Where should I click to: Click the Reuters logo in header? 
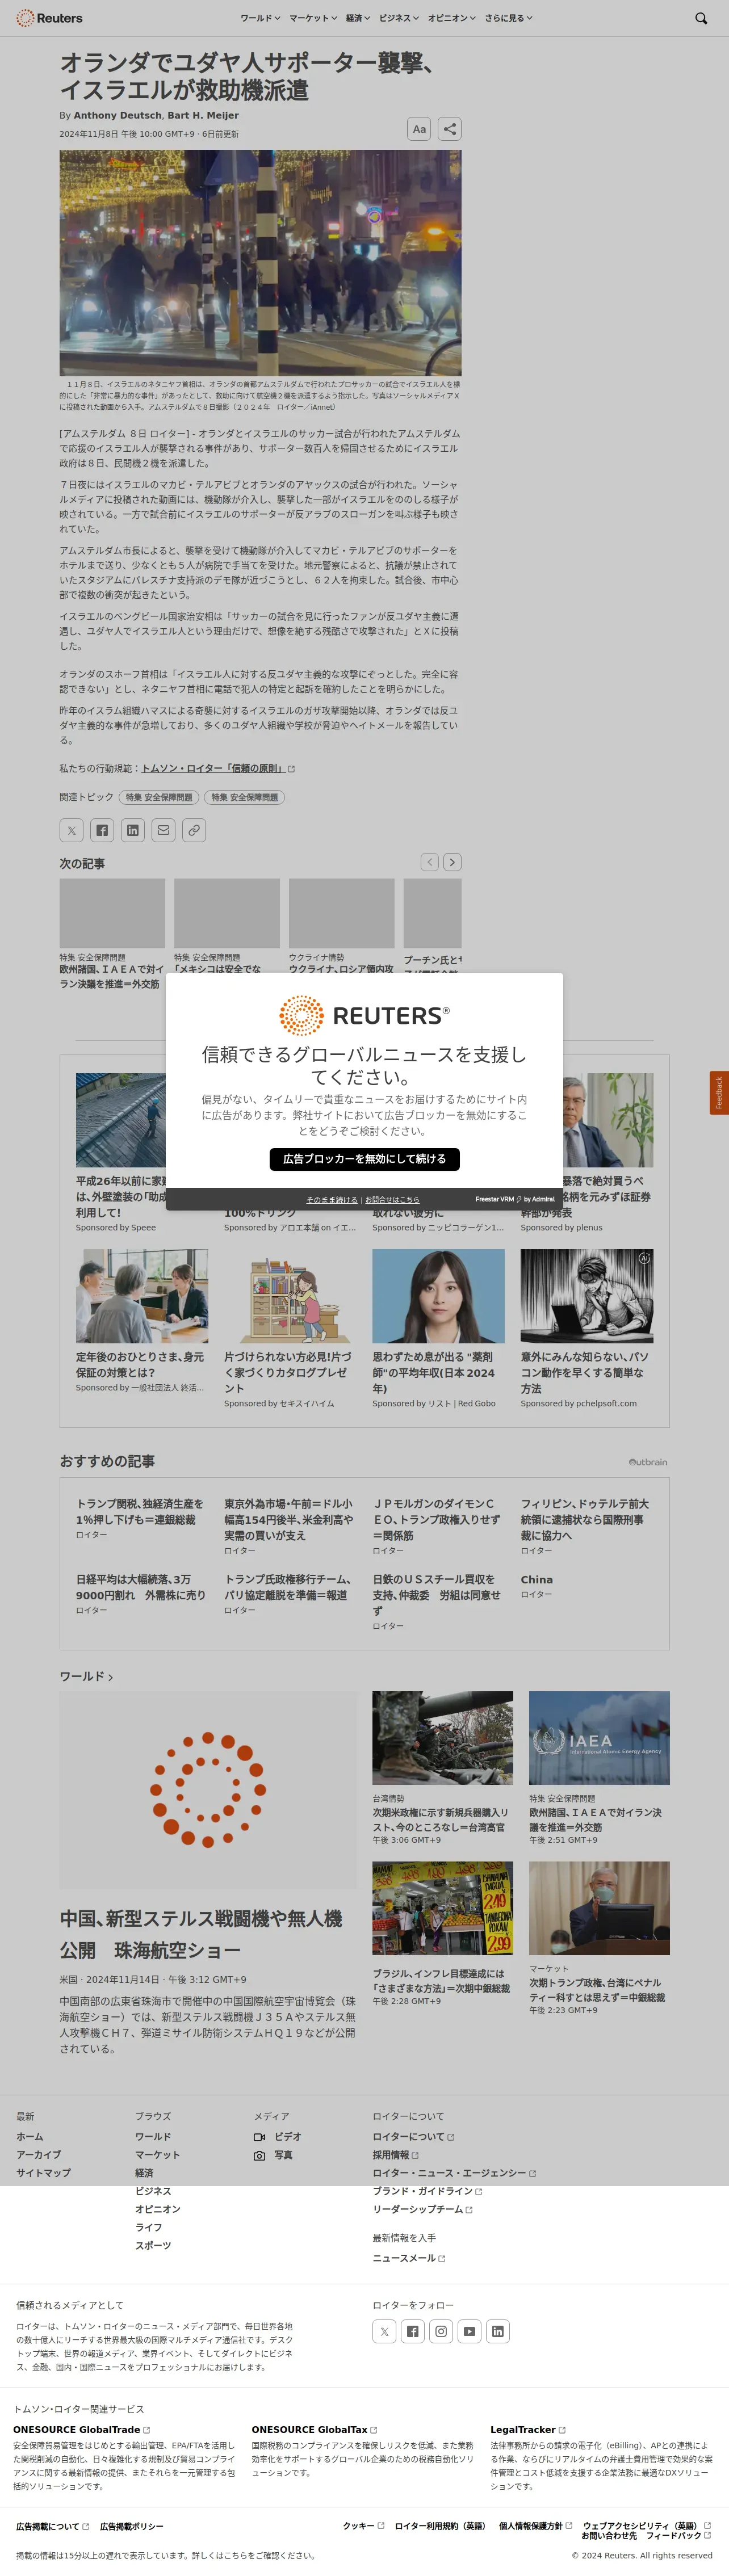[49, 18]
